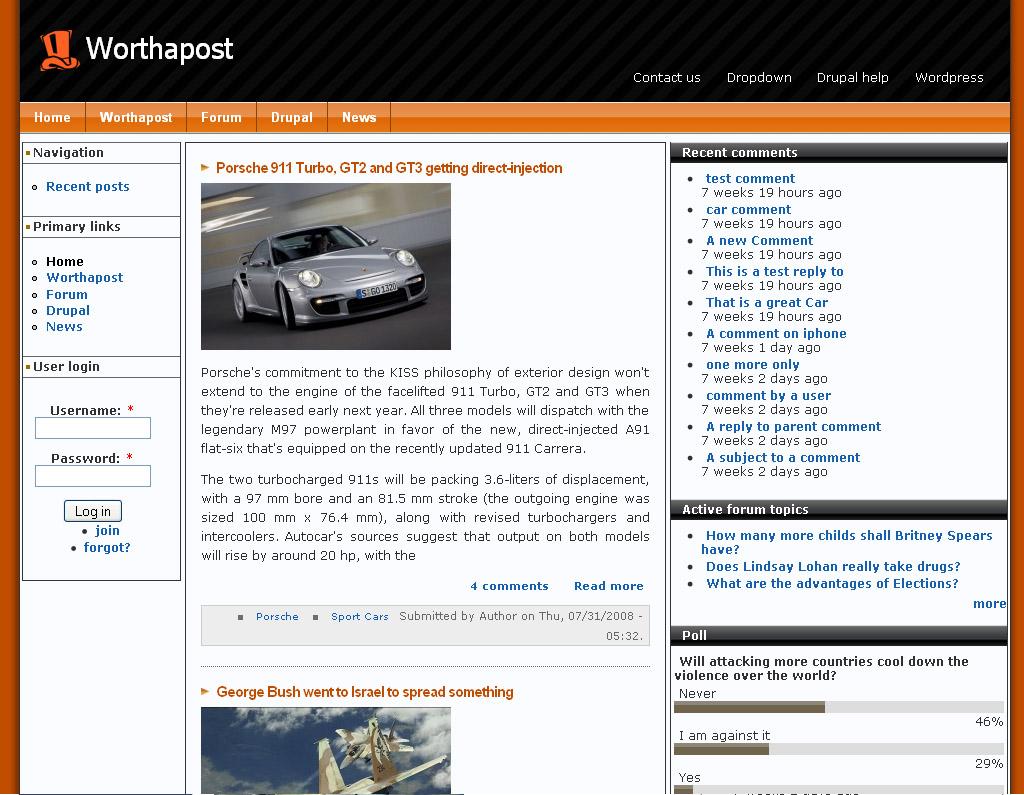Click the forgot? password link
Viewport: 1024px width, 795px height.
pos(106,547)
